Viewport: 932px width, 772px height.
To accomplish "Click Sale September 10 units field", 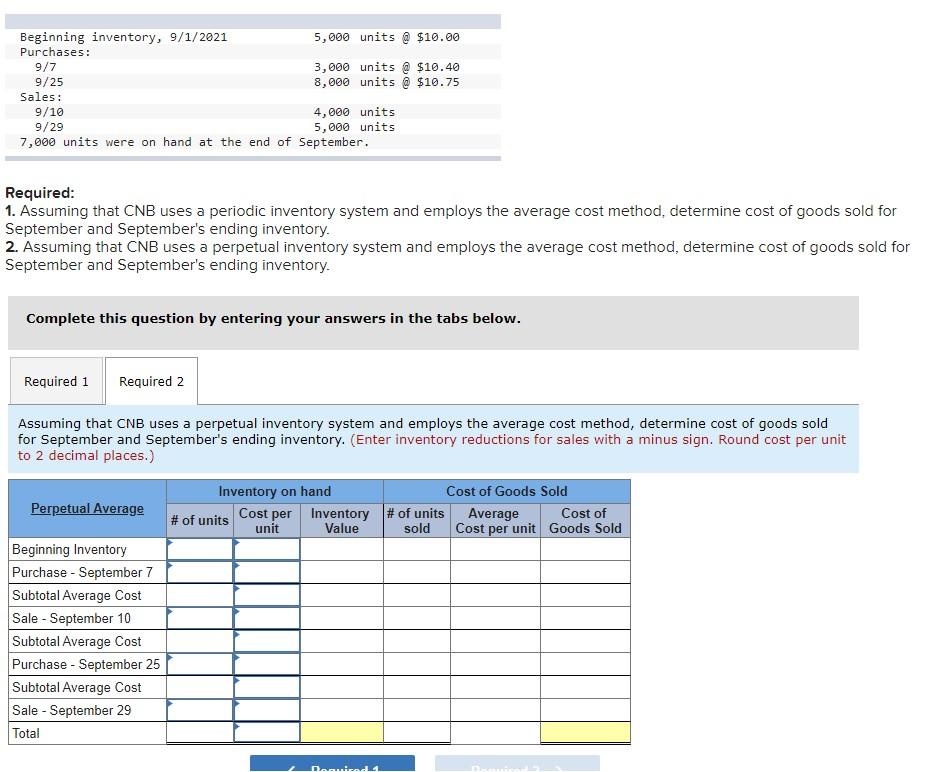I will coord(198,618).
